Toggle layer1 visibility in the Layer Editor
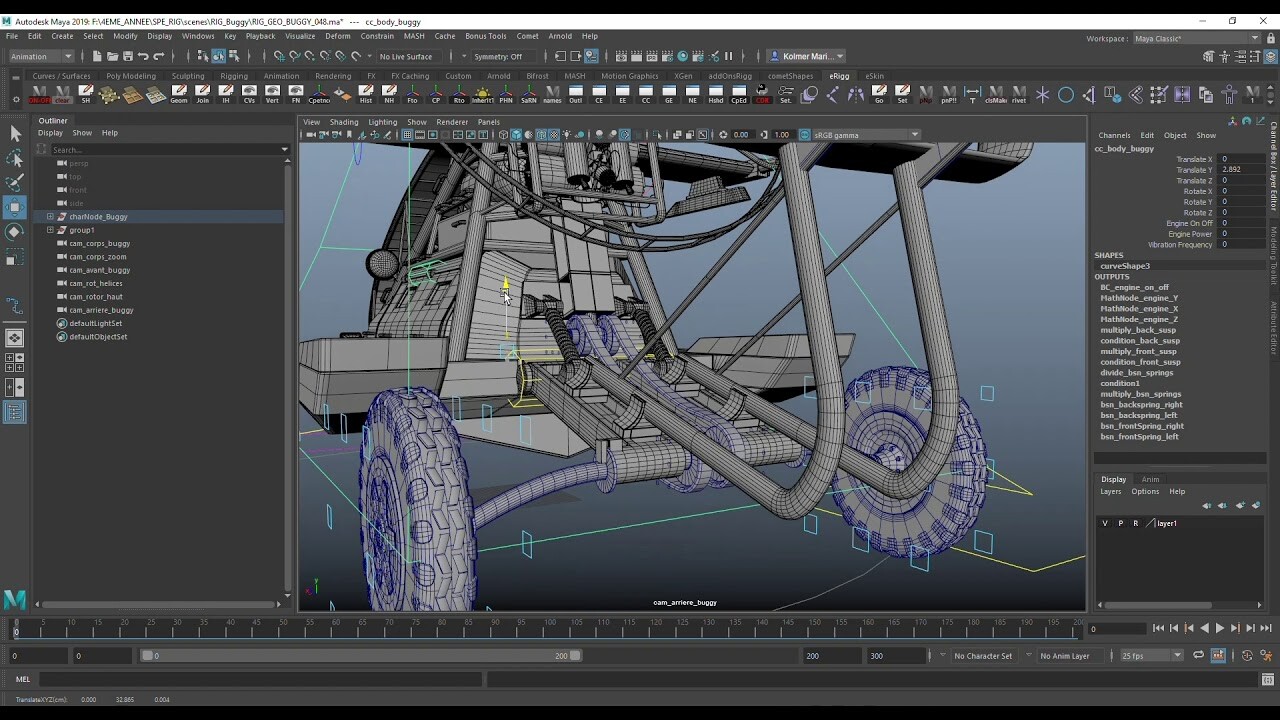The width and height of the screenshot is (1280, 720). click(x=1104, y=522)
